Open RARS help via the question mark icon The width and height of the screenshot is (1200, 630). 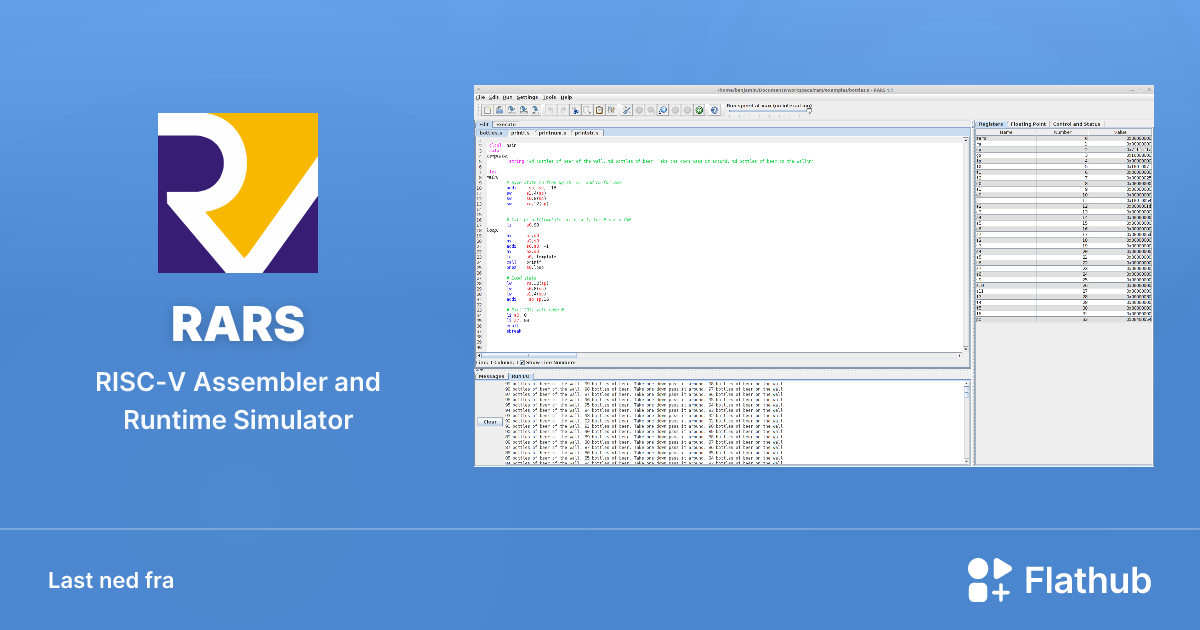pyautogui.click(x=714, y=109)
